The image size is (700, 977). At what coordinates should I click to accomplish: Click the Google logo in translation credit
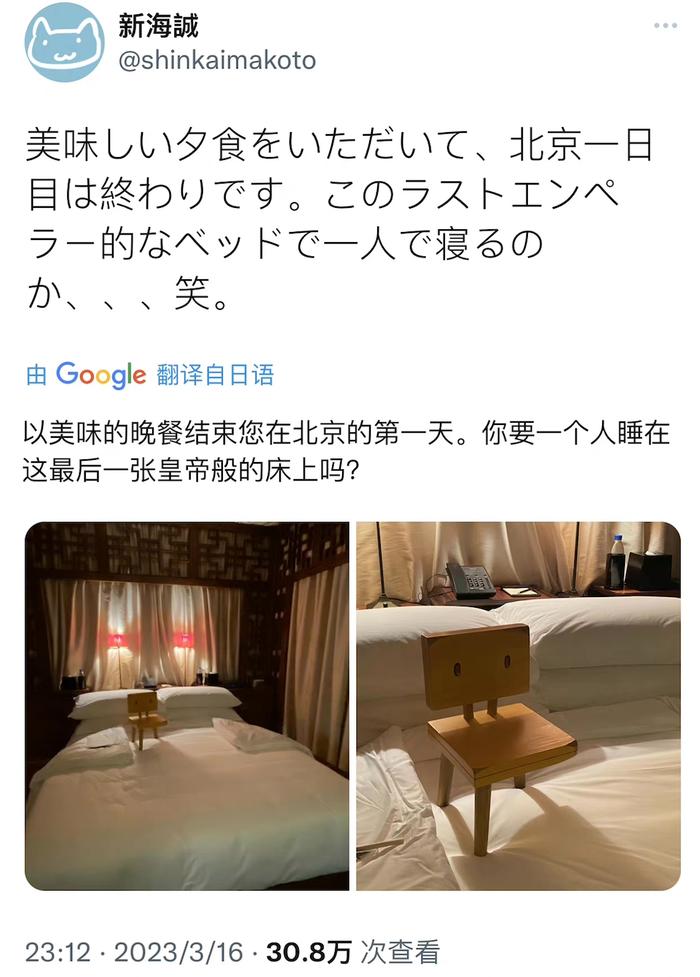tap(101, 375)
